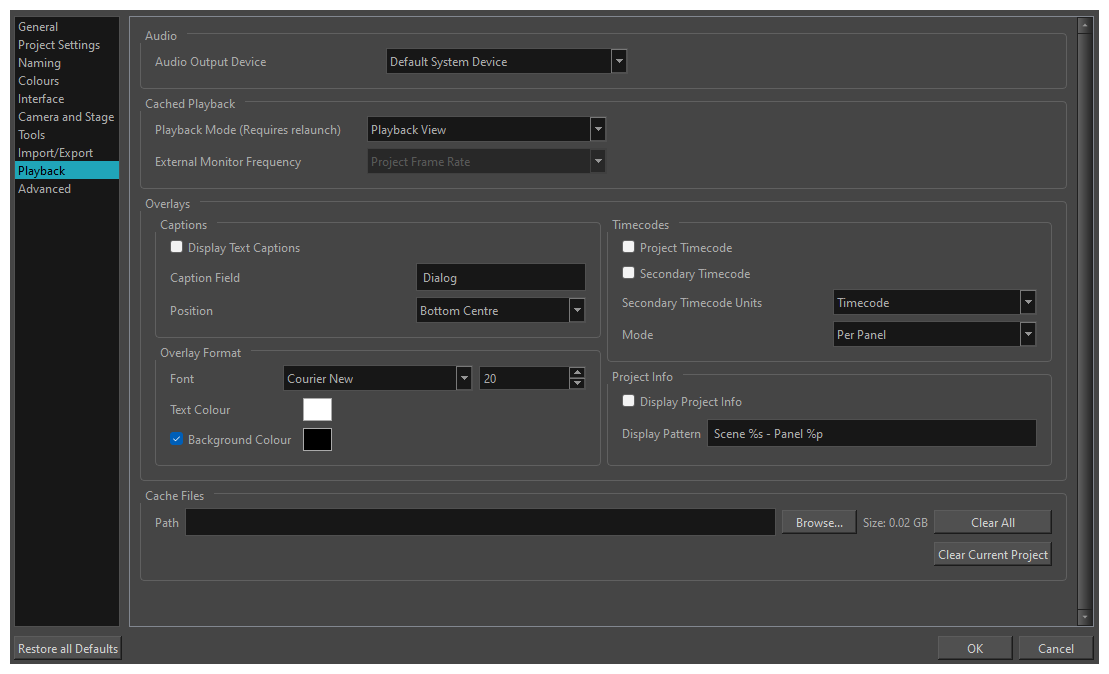
Task: Uncheck the Background Colour option
Action: click(x=176, y=438)
